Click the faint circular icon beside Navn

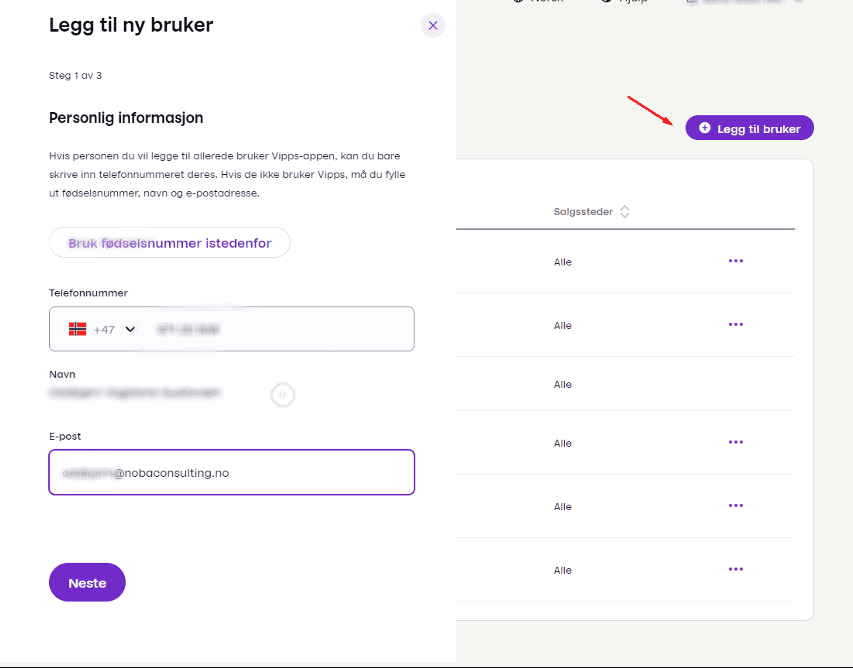pos(283,395)
